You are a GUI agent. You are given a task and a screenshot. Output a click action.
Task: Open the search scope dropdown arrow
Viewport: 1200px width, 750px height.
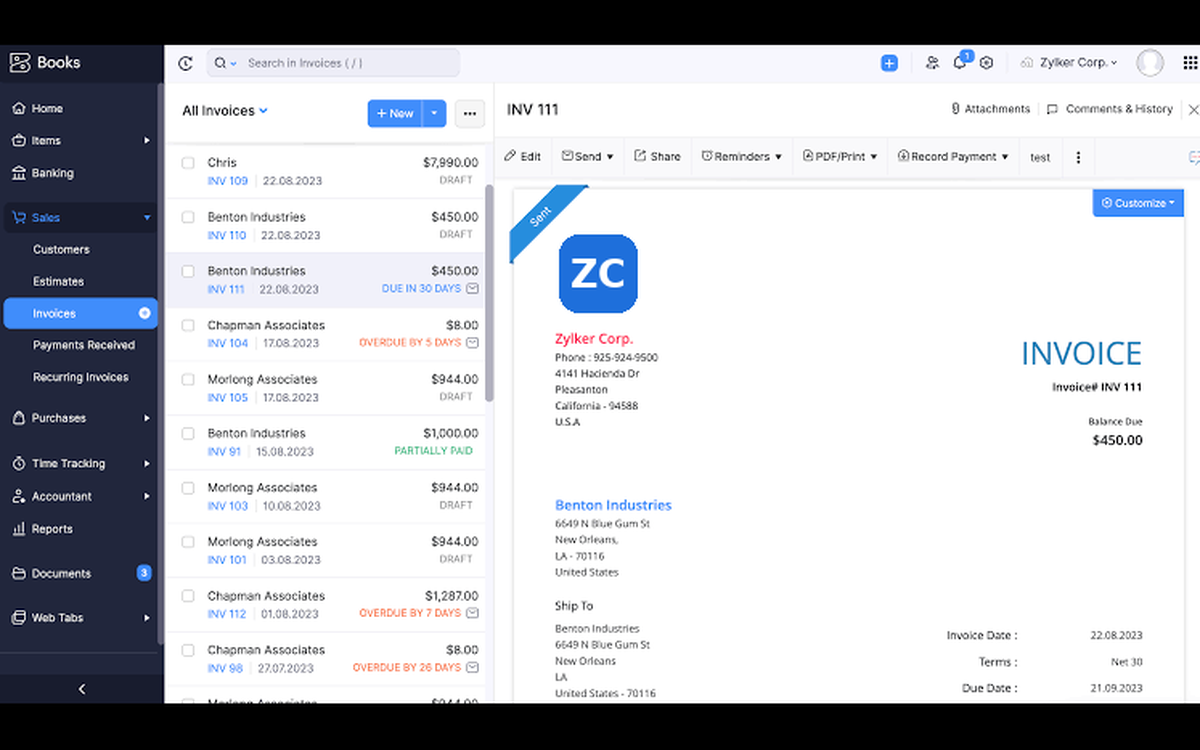click(x=234, y=63)
